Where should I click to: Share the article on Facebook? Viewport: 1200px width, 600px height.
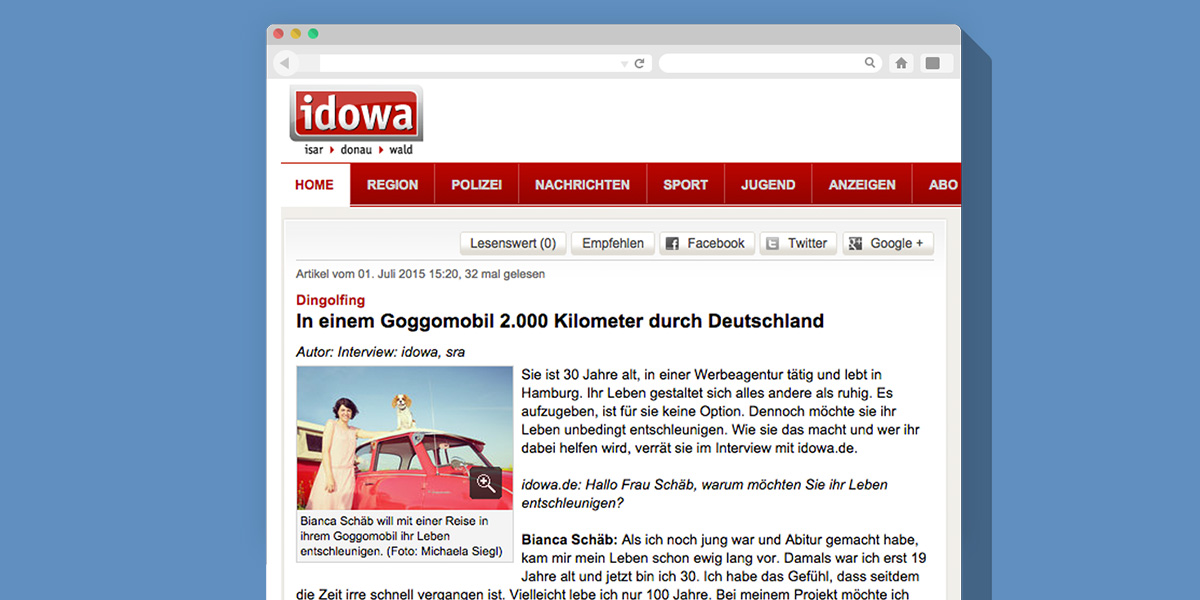tap(707, 243)
